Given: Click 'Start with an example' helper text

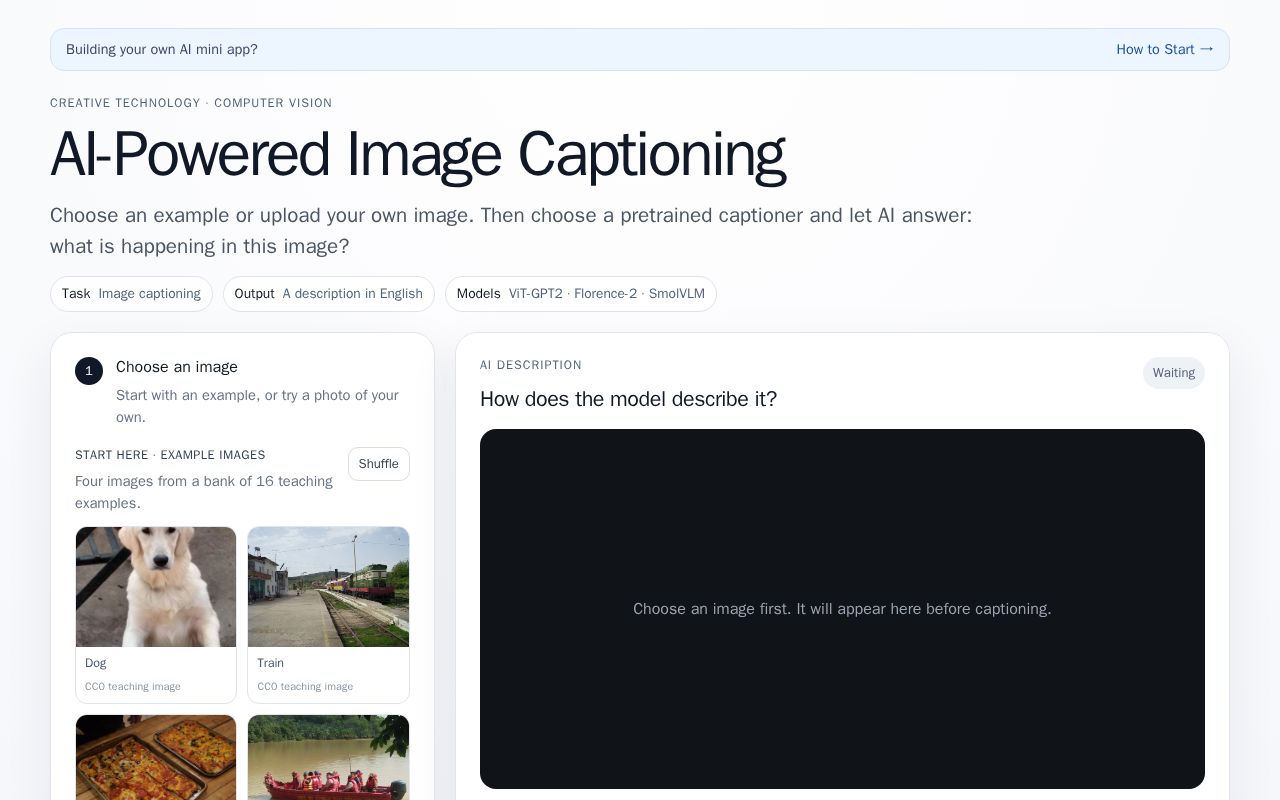Looking at the screenshot, I should tap(258, 406).
